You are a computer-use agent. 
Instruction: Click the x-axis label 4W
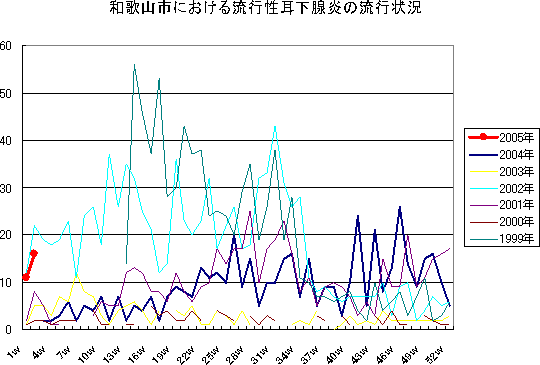click(38, 353)
